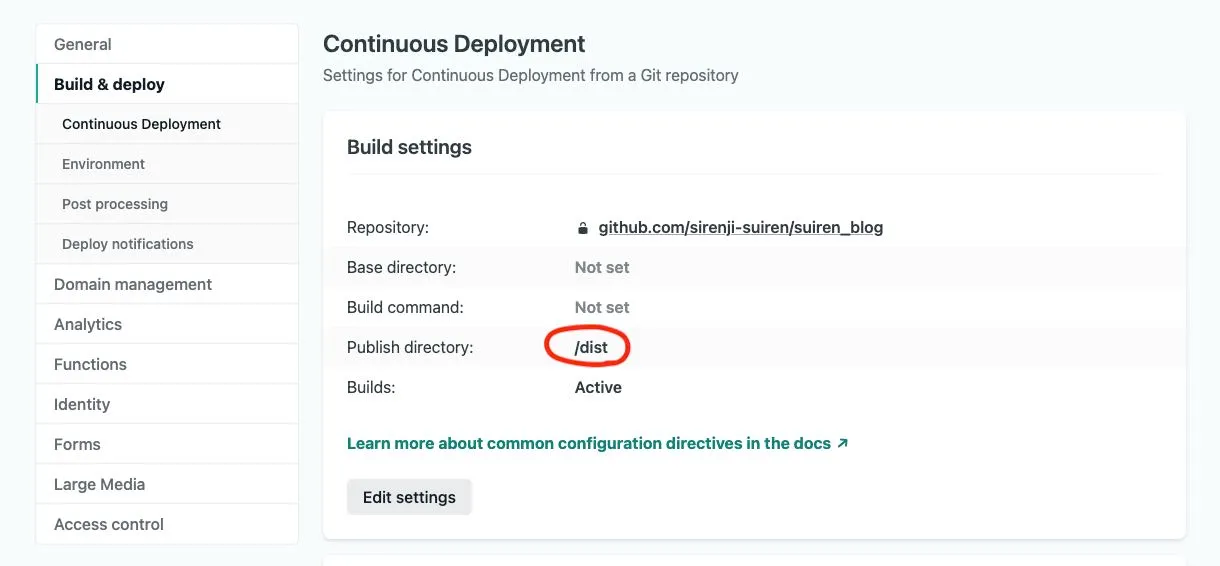Click the lock icon beside repository URL

(x=583, y=228)
